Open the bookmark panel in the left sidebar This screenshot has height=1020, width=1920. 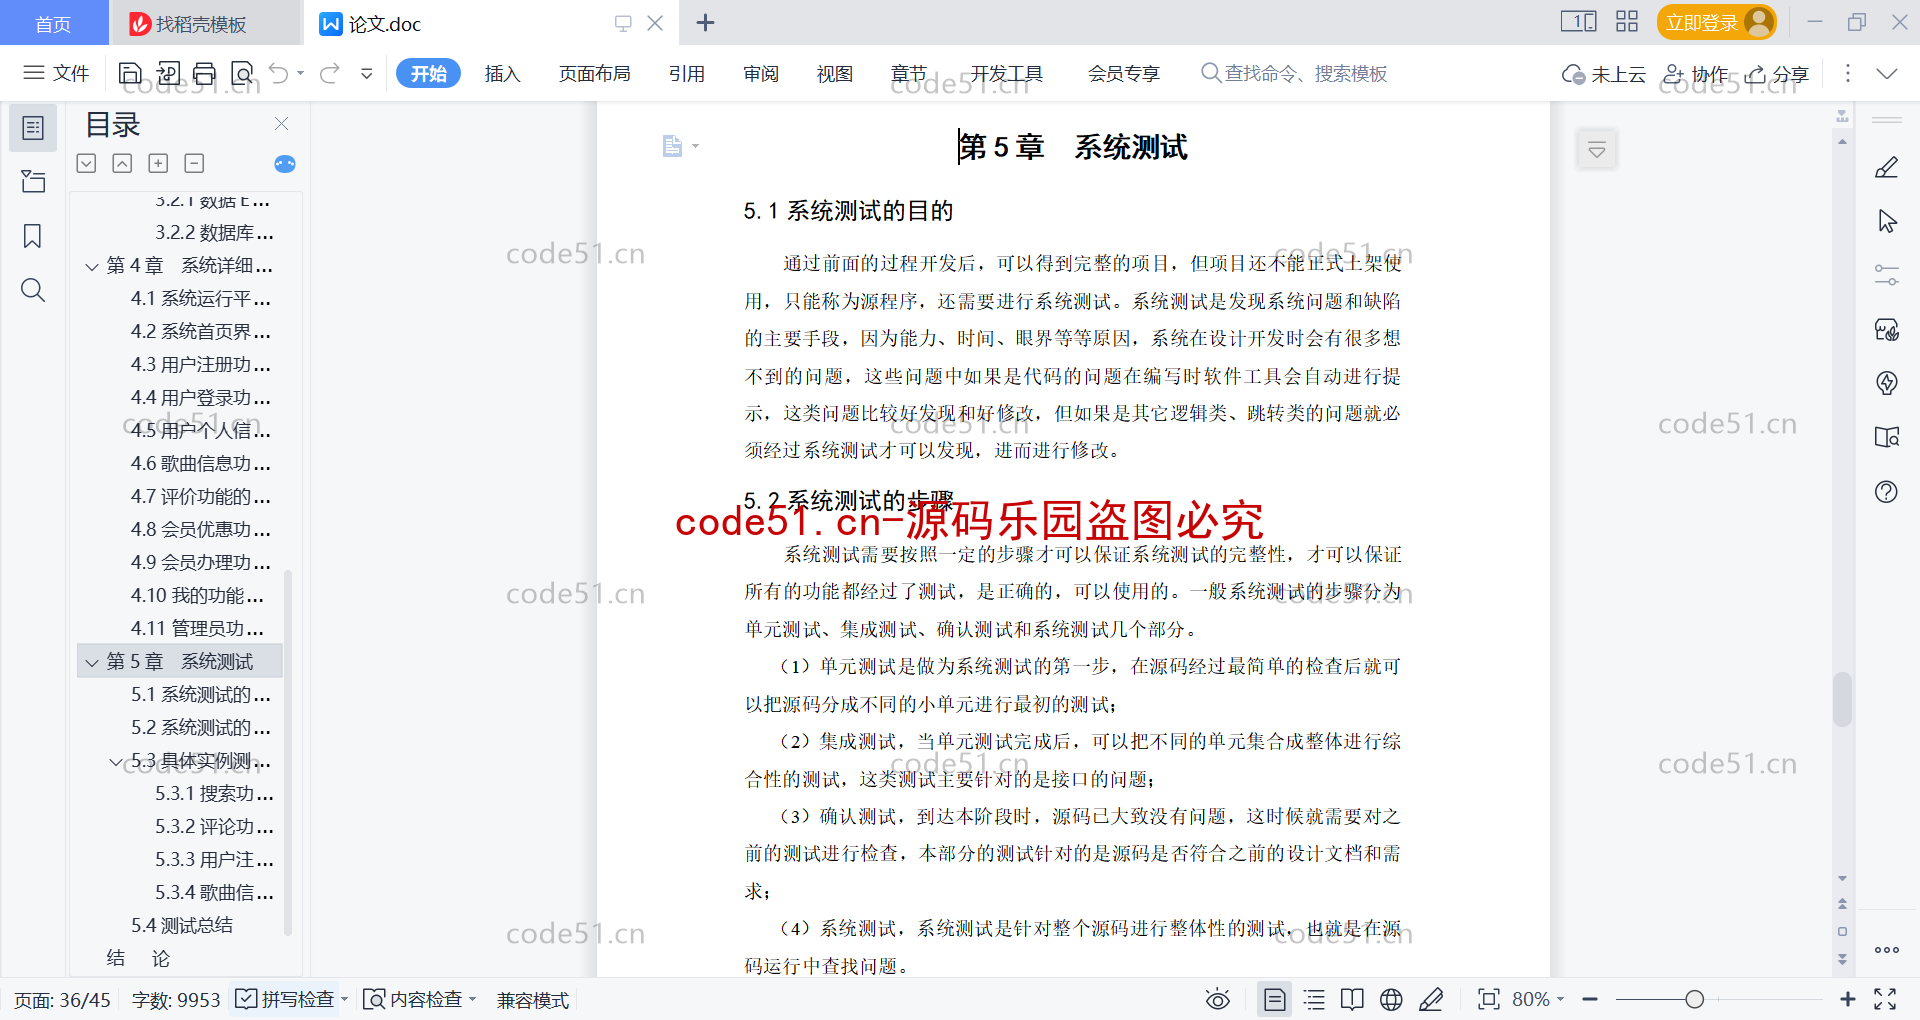click(33, 236)
